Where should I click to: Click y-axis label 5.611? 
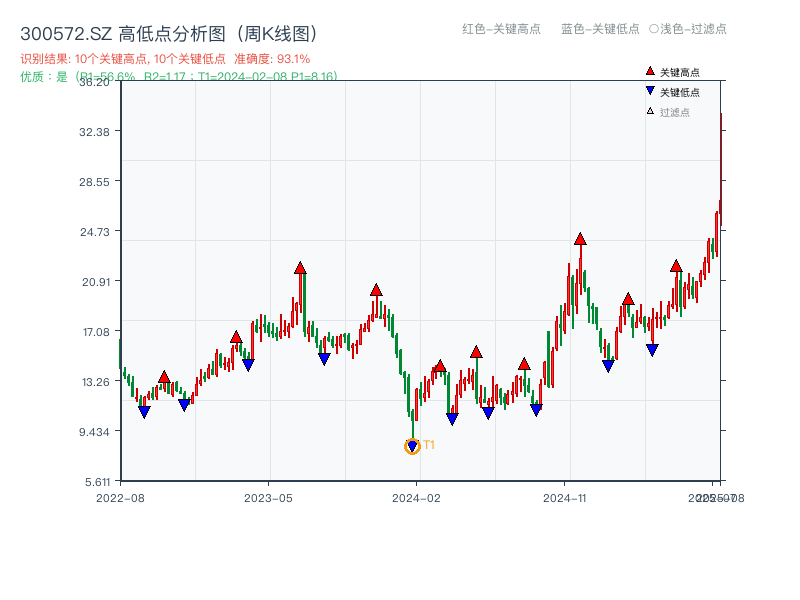tap(97, 482)
